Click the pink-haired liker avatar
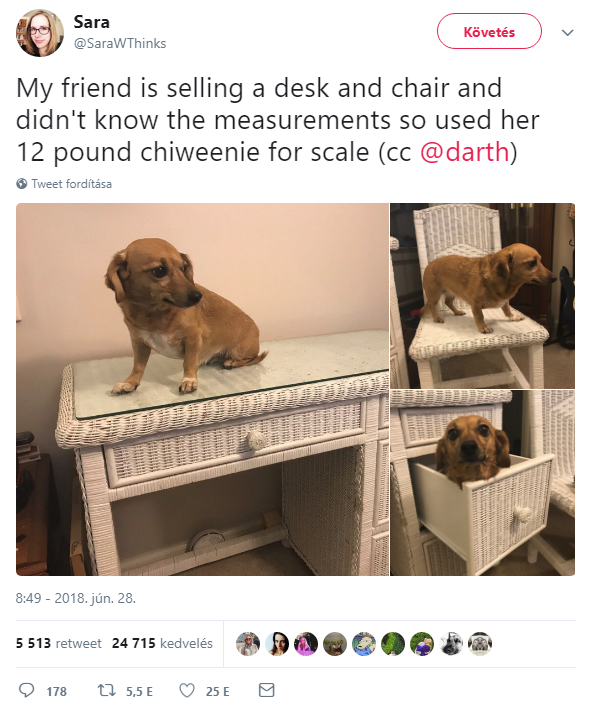 click(306, 643)
